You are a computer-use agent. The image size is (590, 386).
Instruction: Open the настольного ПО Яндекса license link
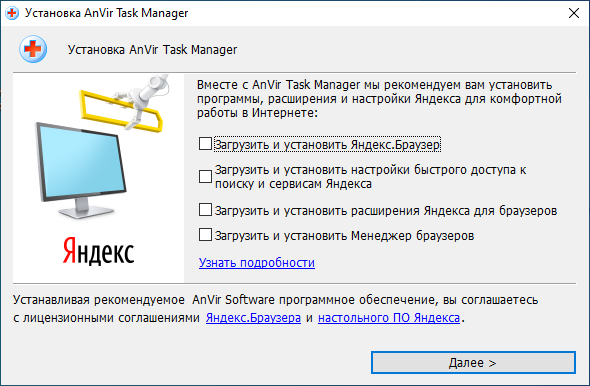389,318
